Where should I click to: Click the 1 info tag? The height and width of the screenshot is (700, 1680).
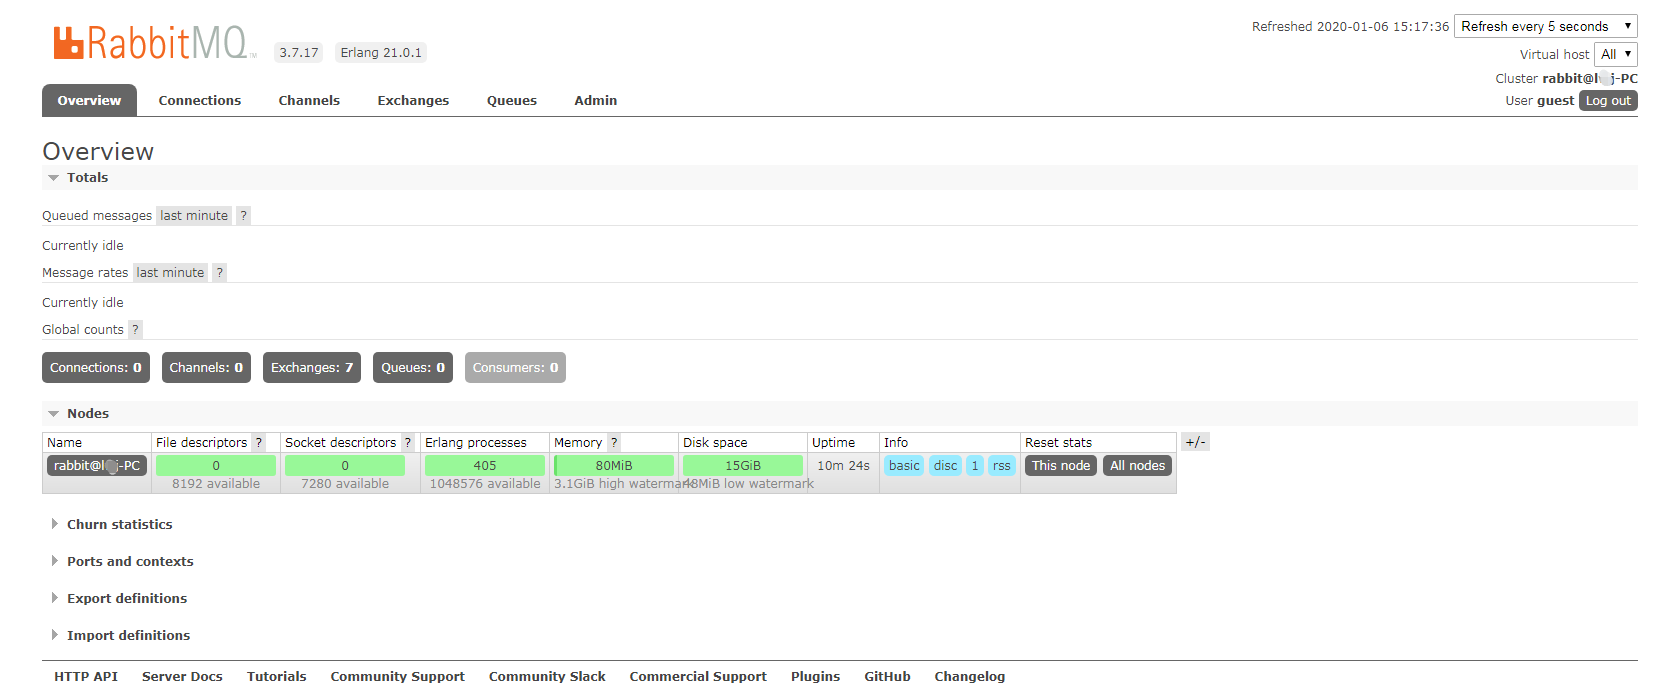pyautogui.click(x=975, y=465)
